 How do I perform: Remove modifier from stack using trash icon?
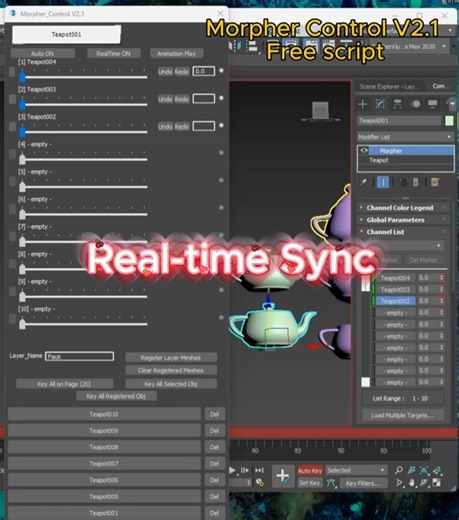416,182
